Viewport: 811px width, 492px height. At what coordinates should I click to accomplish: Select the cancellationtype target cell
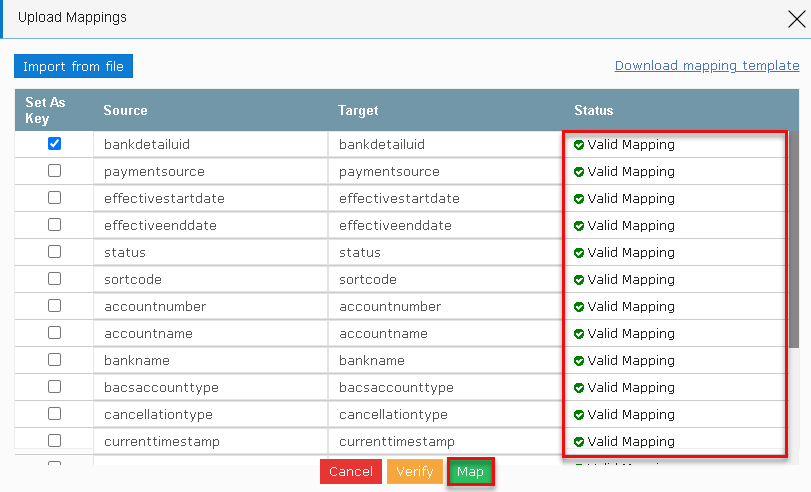(x=445, y=414)
